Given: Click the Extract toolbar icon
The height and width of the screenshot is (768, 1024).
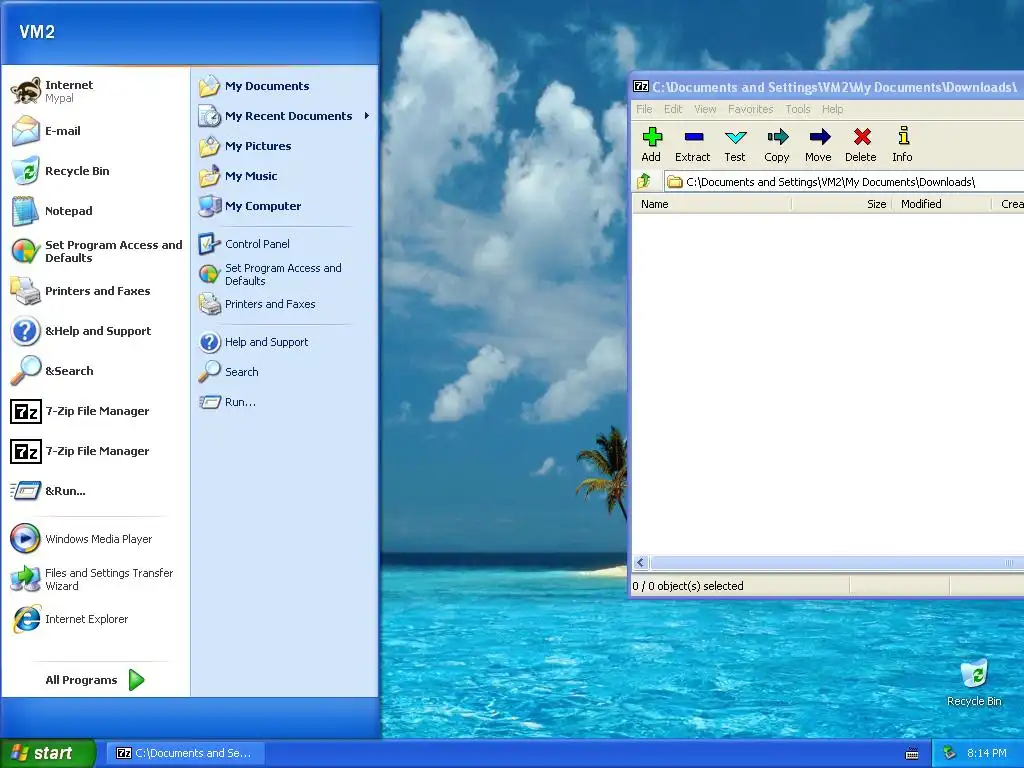Looking at the screenshot, I should click(692, 144).
